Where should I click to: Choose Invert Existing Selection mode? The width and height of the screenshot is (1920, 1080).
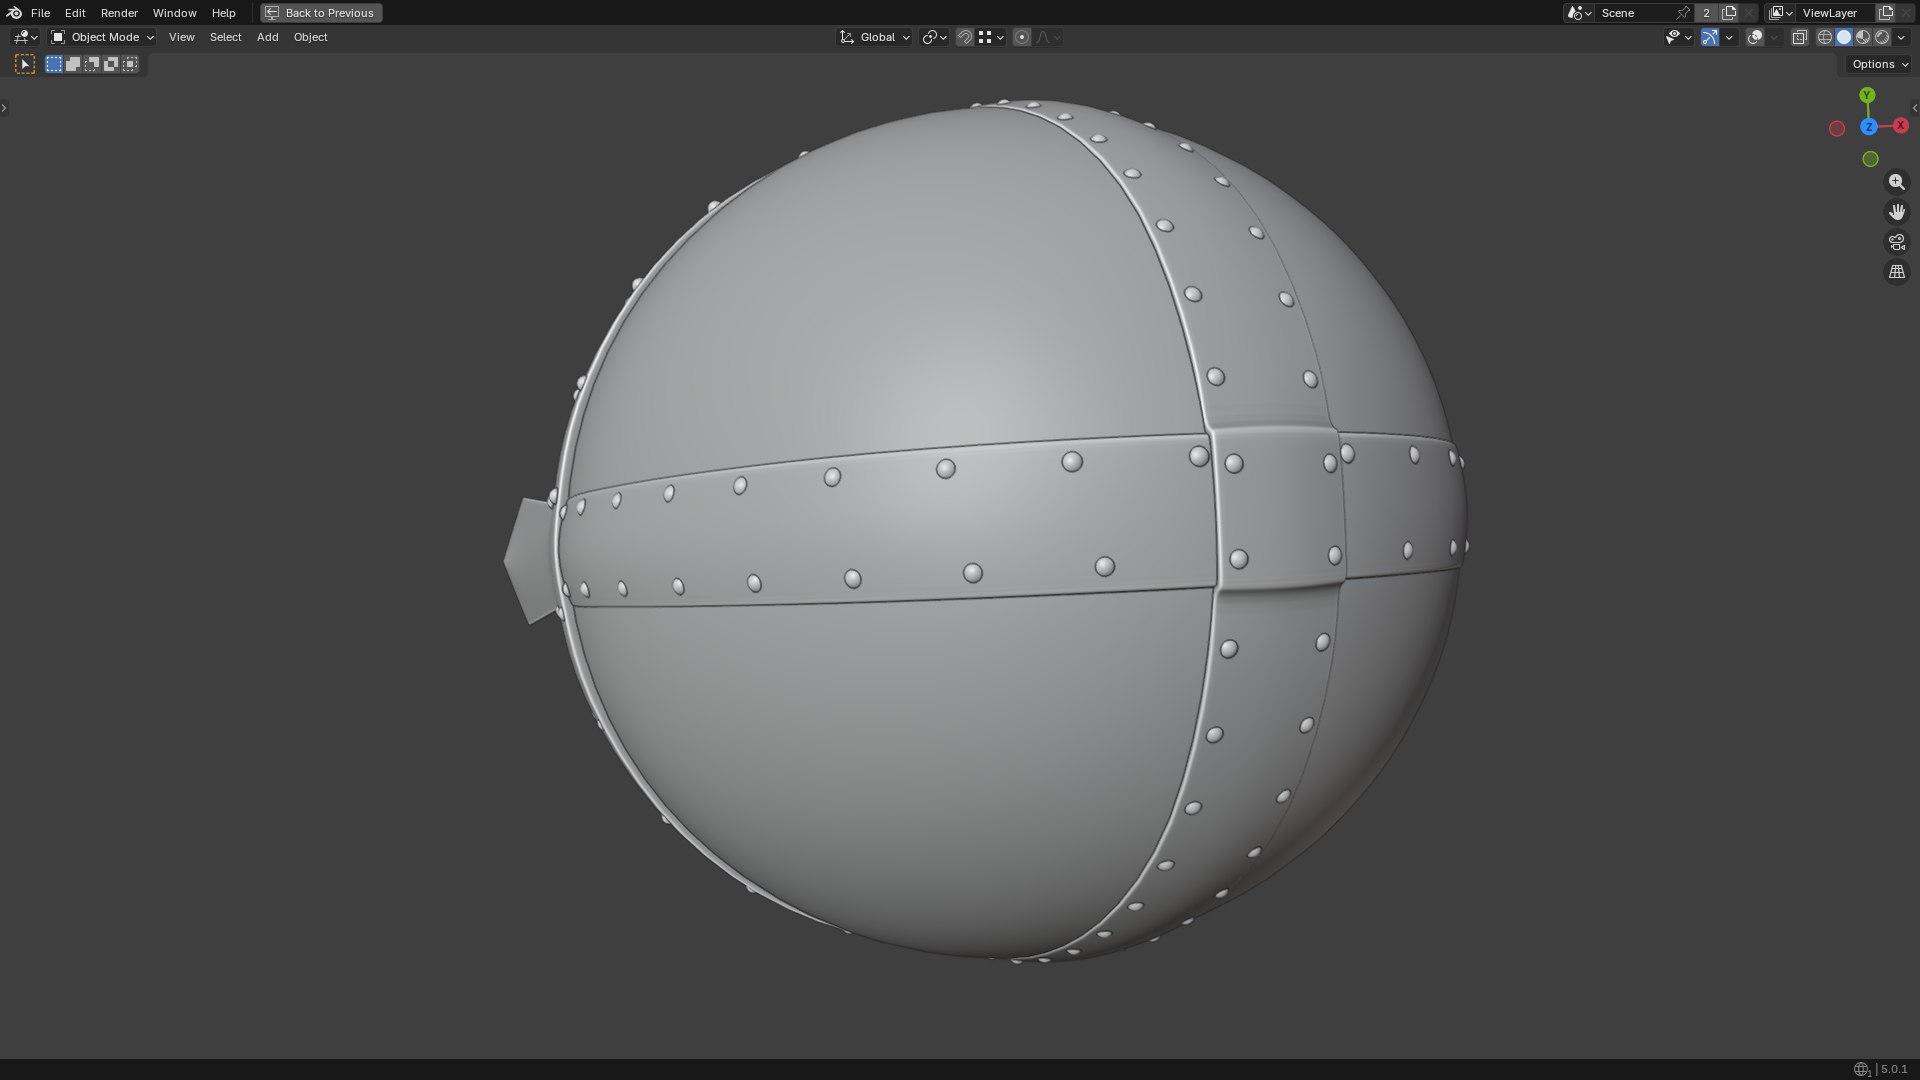tap(111, 64)
